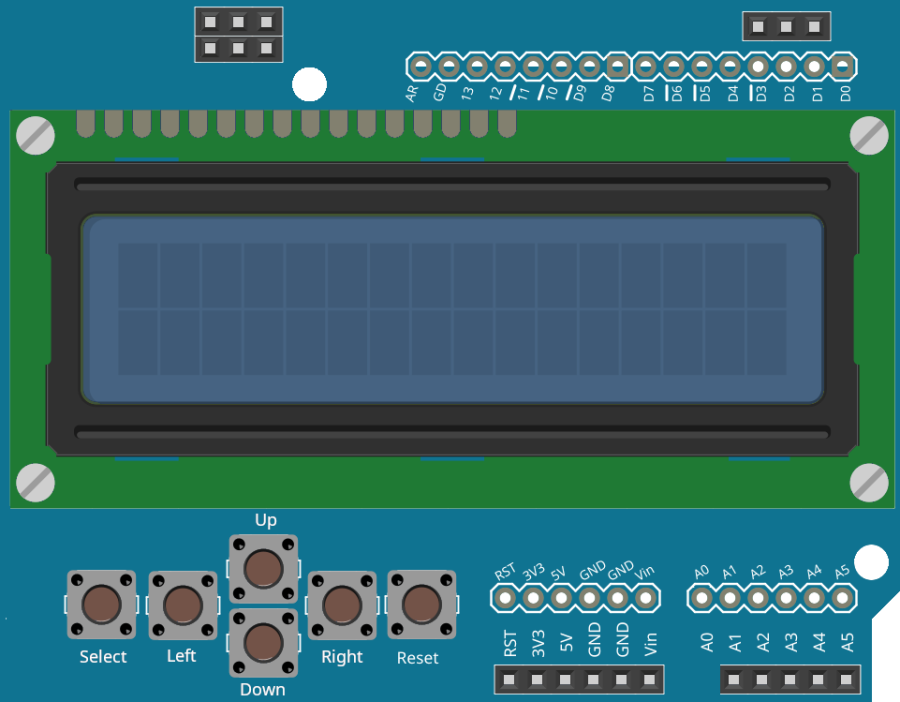This screenshot has height=702, width=900.
Task: Click the RST power header pin hole
Action: [x=505, y=598]
